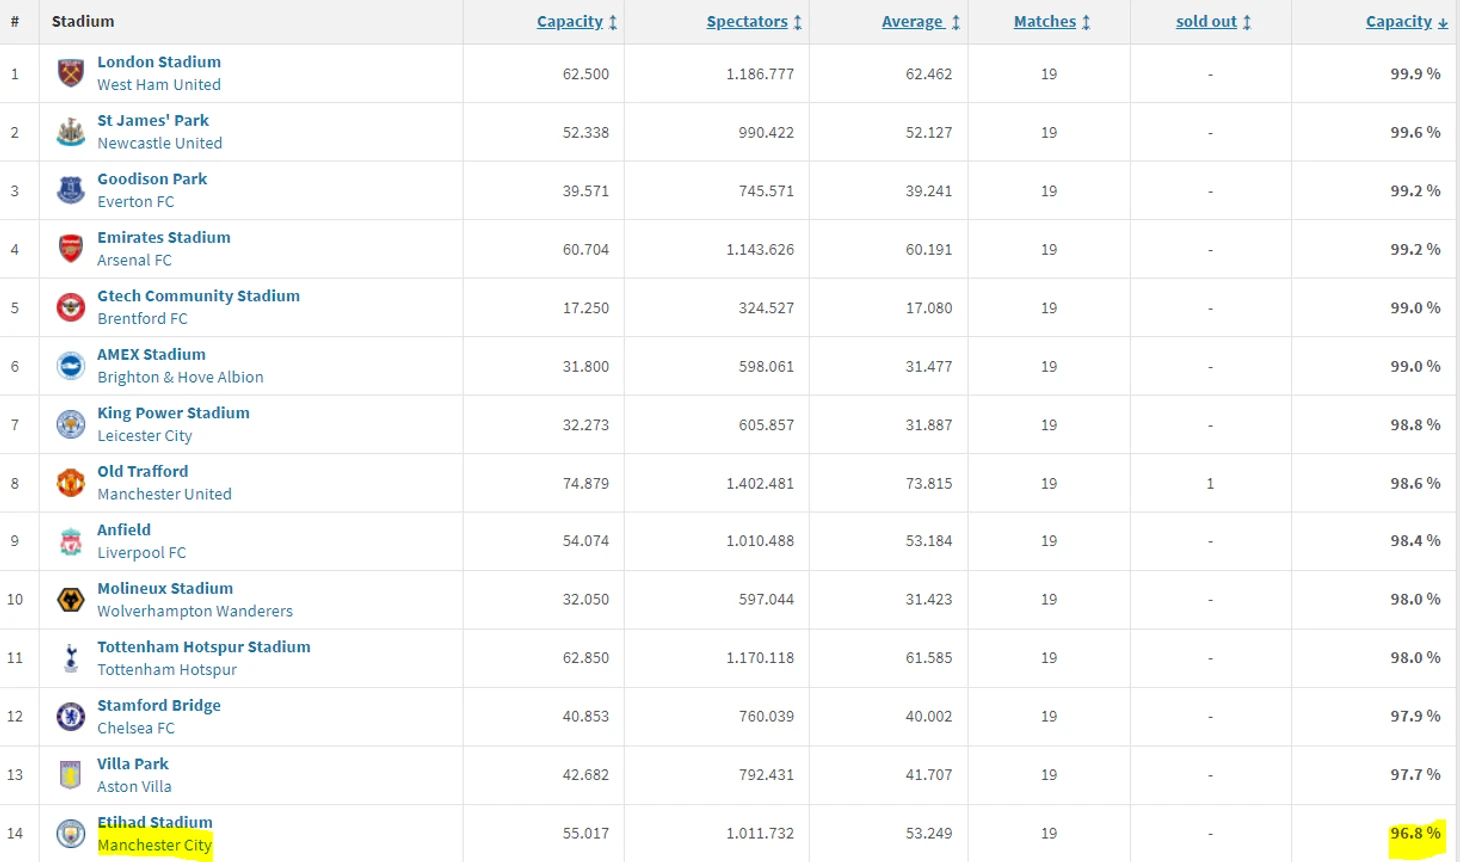Image resolution: width=1460 pixels, height=862 pixels.
Task: Select the Wolverhampton Wanderers club name
Action: pyautogui.click(x=195, y=611)
